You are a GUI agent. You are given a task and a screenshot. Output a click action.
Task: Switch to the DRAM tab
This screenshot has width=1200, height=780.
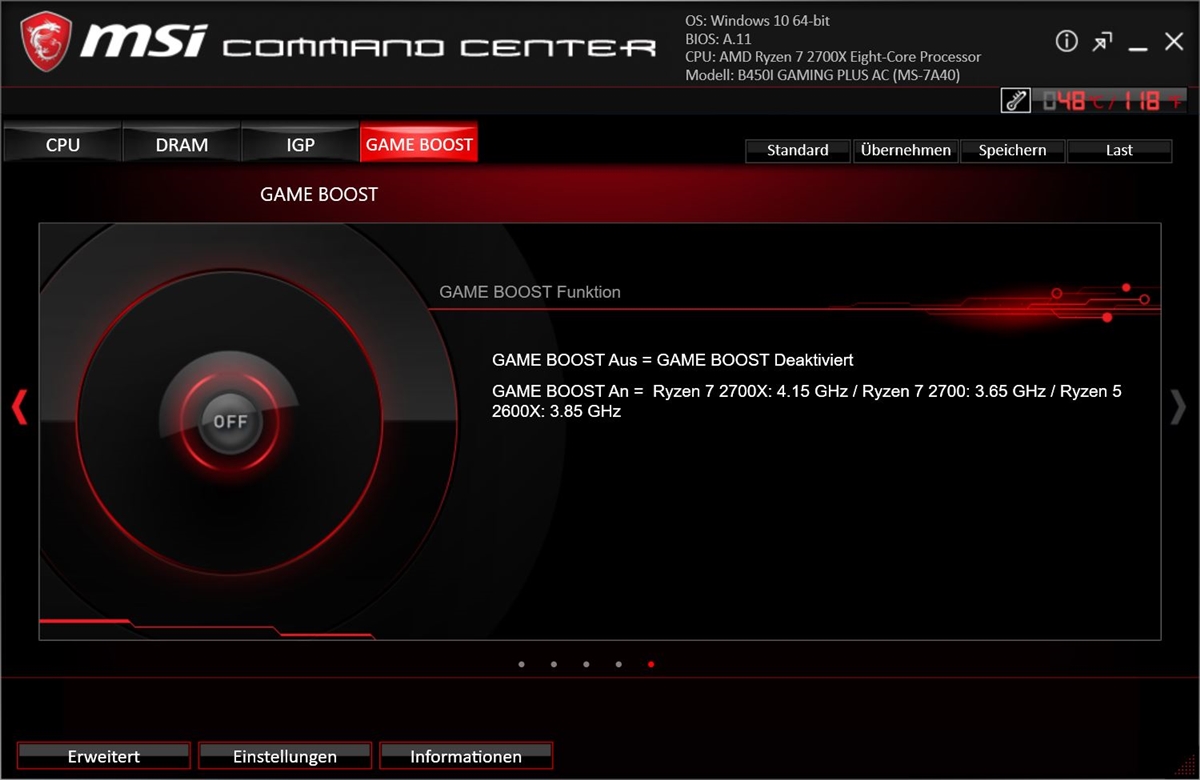point(182,145)
